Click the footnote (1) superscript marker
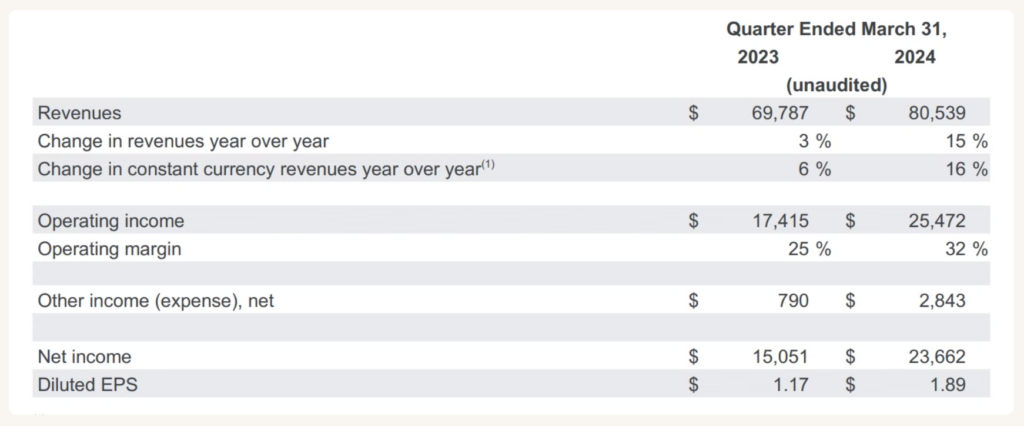 coord(488,165)
